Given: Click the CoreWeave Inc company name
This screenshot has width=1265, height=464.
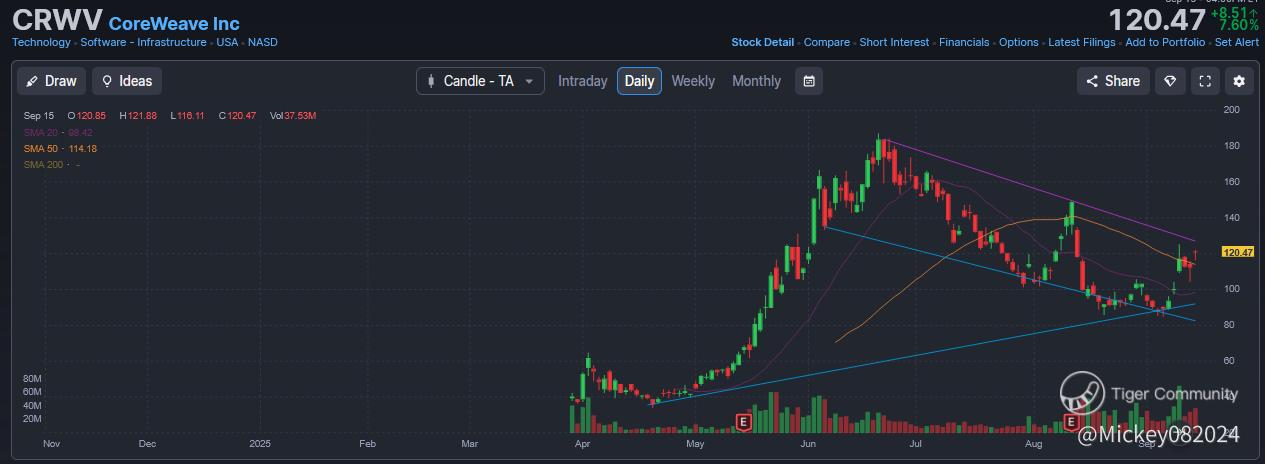Looking at the screenshot, I should [x=174, y=23].
